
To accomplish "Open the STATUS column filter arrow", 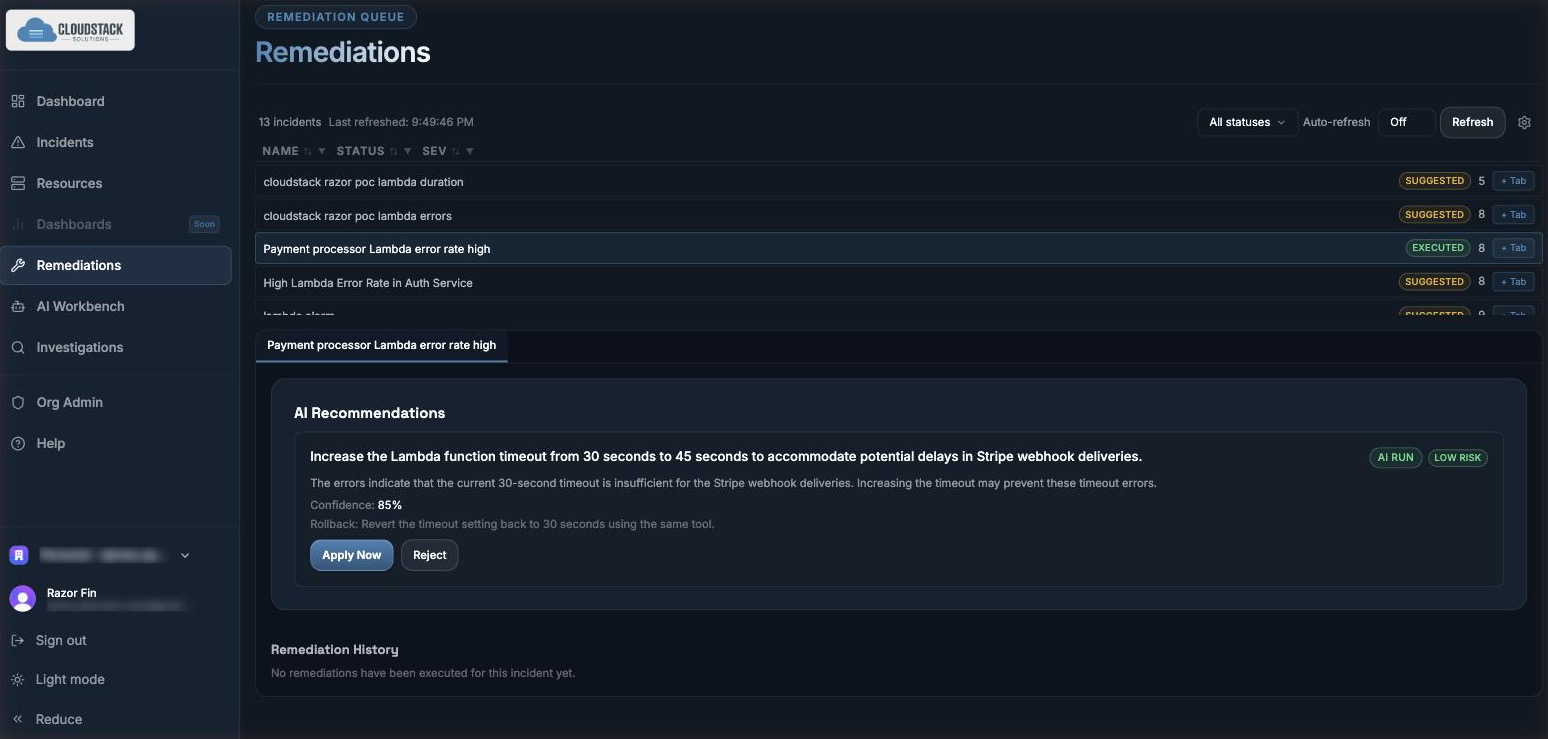I will (x=408, y=151).
